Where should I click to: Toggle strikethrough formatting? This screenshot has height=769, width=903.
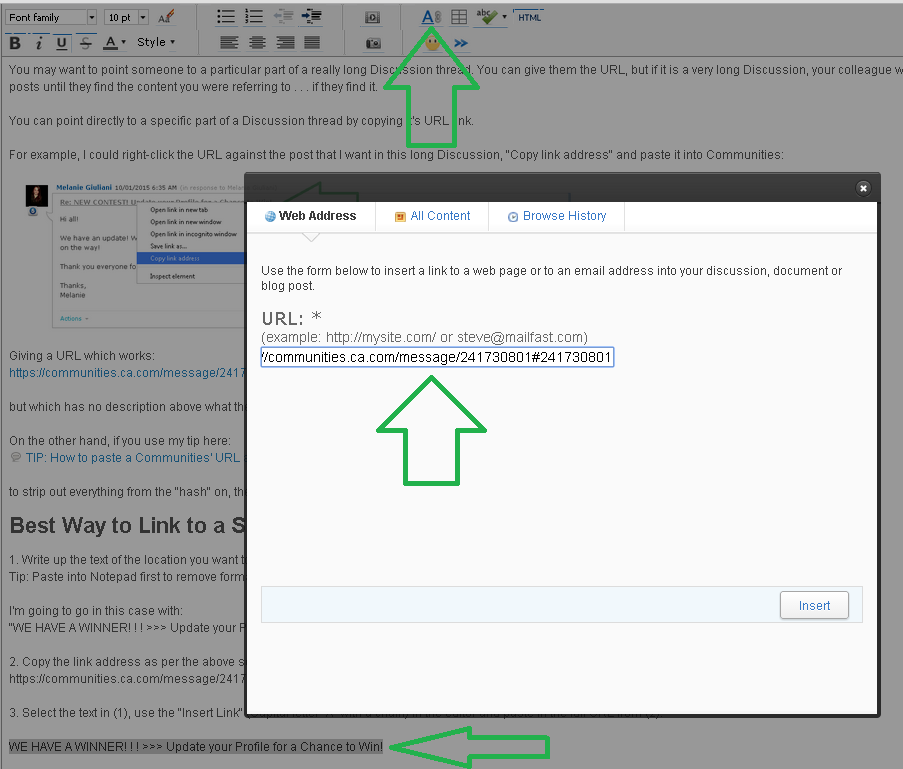85,43
